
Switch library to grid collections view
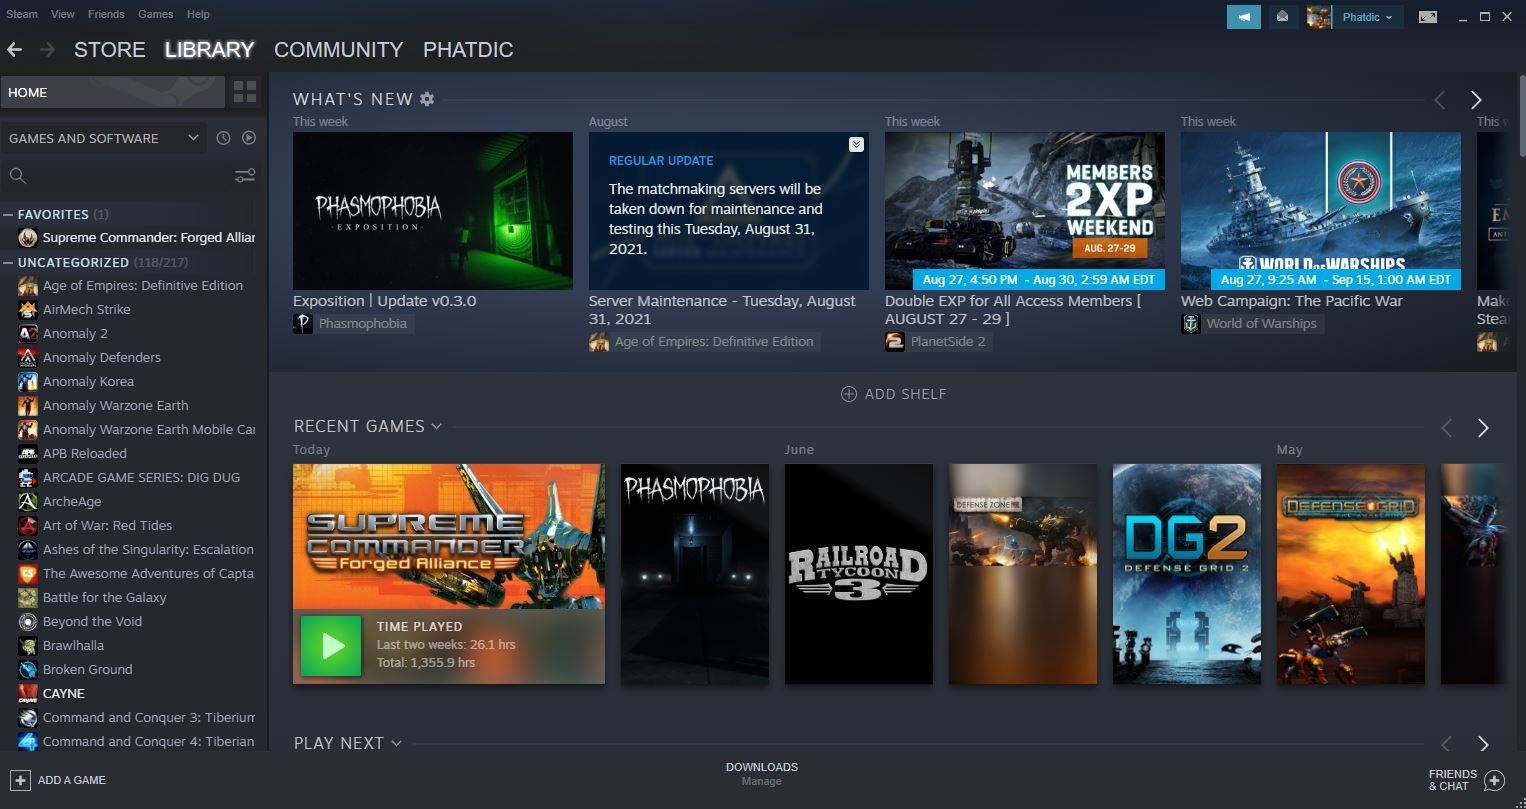[x=245, y=92]
